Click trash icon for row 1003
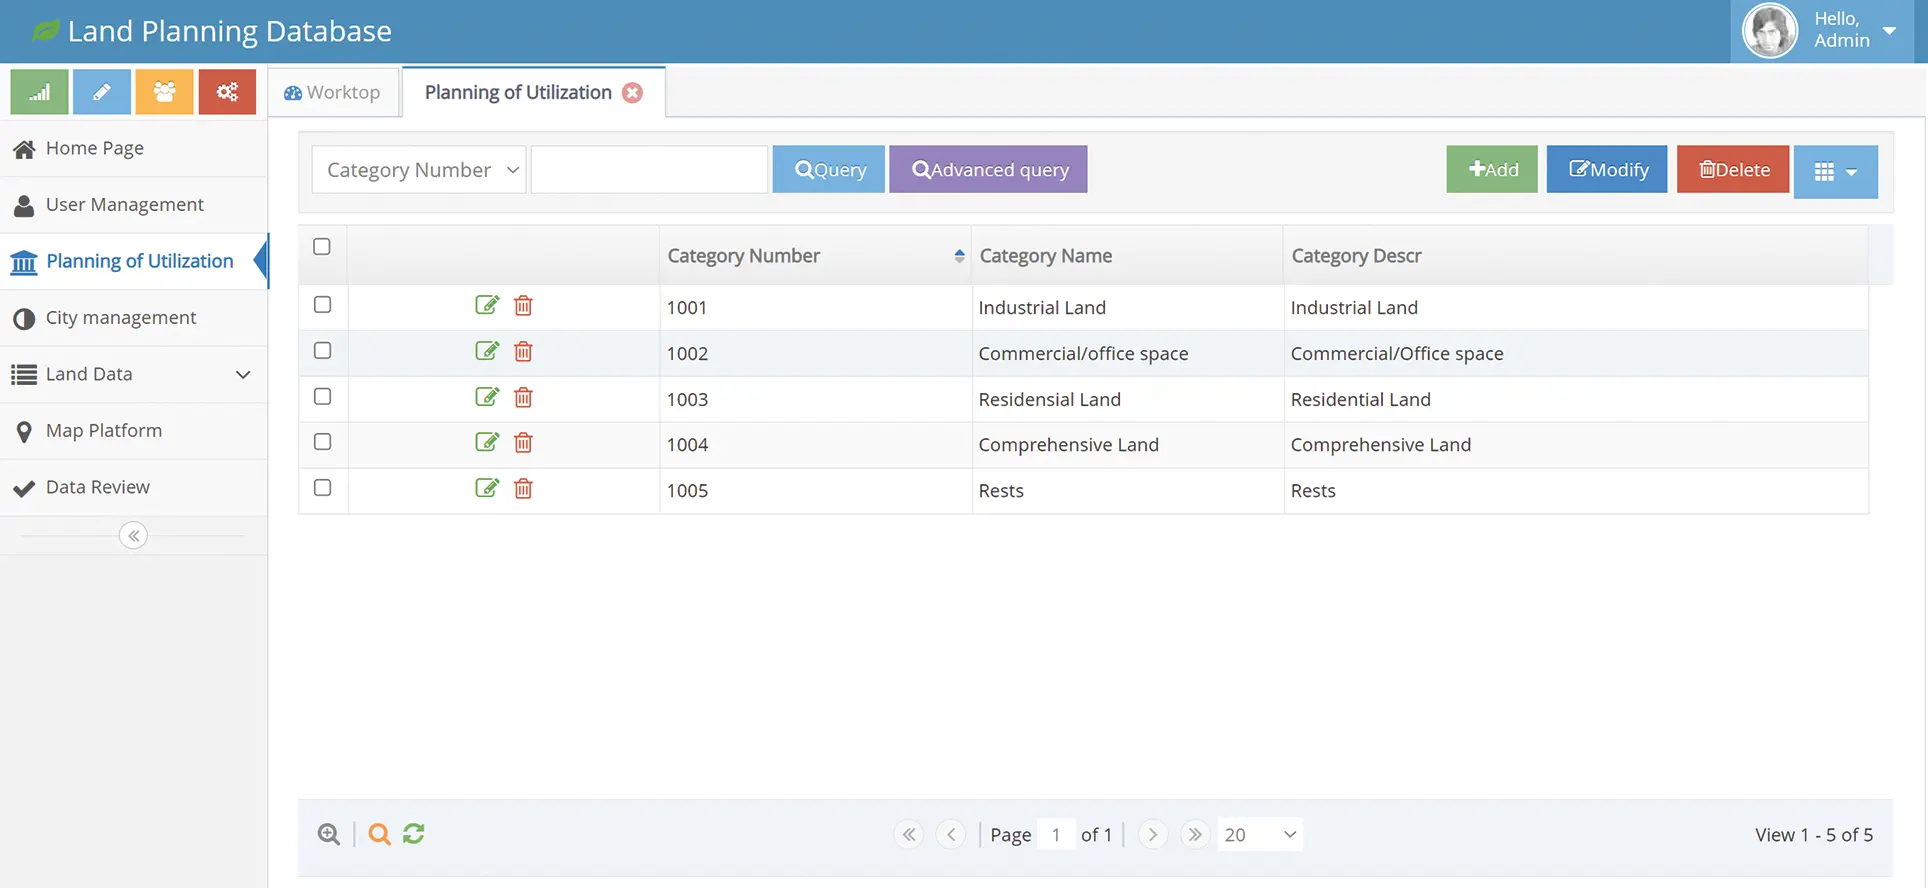Screen dimensions: 1928x888 [523, 398]
